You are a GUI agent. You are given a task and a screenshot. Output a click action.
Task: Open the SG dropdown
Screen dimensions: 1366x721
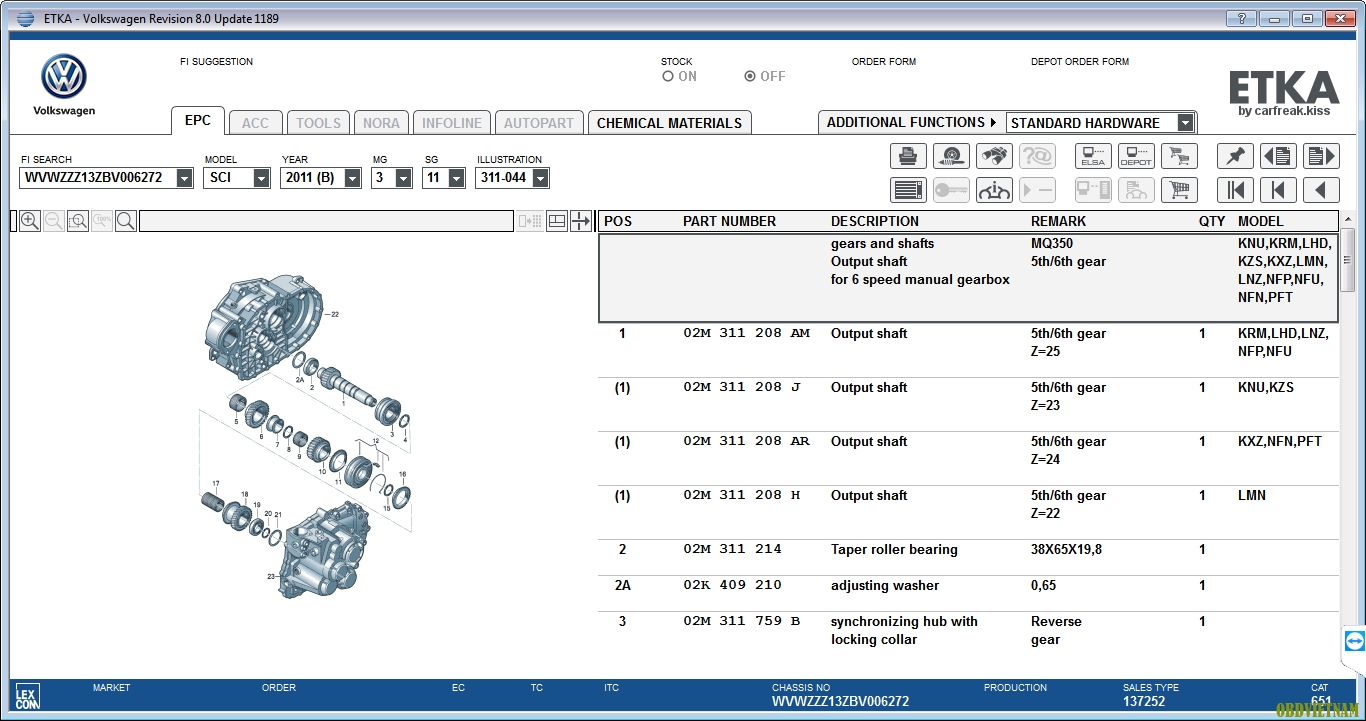pos(456,178)
